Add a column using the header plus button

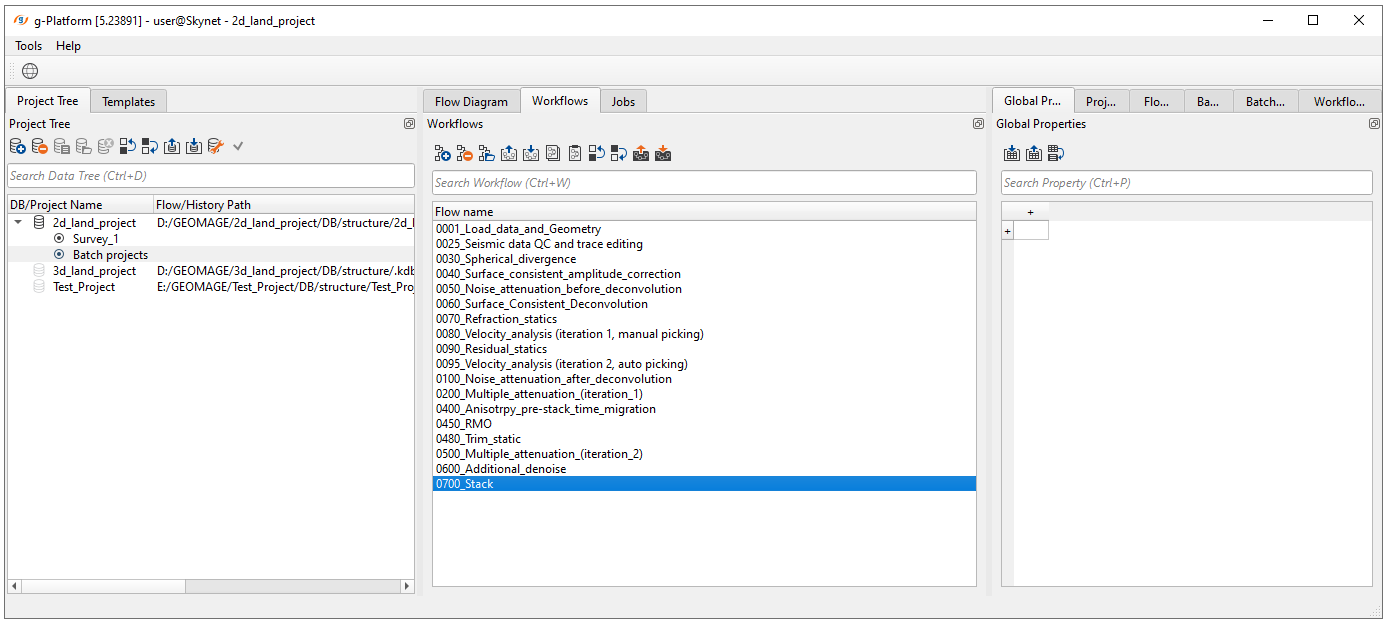[1031, 212]
